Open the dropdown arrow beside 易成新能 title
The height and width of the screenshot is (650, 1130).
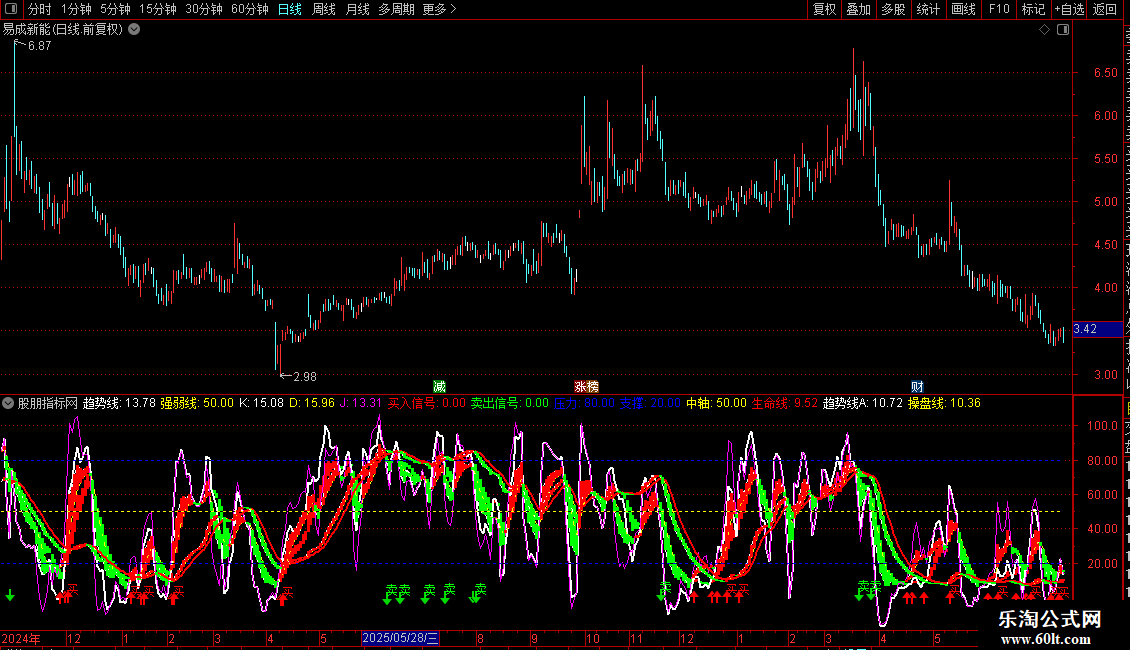coord(134,30)
